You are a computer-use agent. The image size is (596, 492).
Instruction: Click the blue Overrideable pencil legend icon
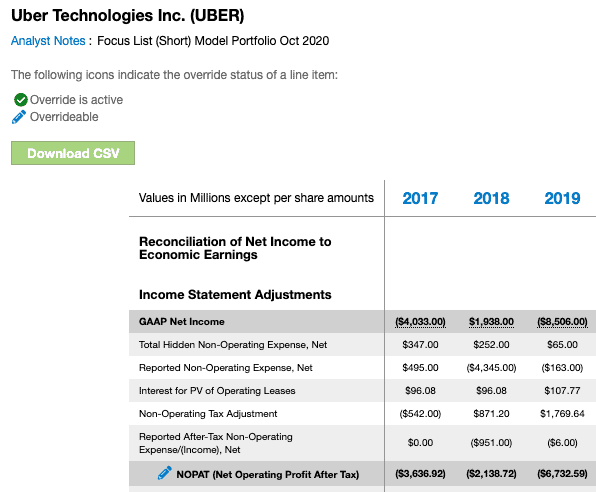[19, 117]
